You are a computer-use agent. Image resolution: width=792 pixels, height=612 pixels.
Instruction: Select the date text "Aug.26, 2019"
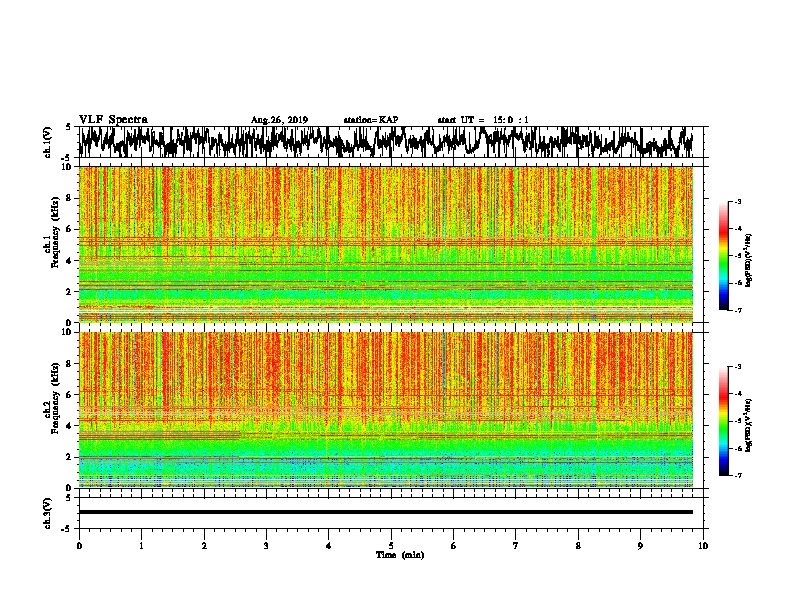[x=279, y=120]
